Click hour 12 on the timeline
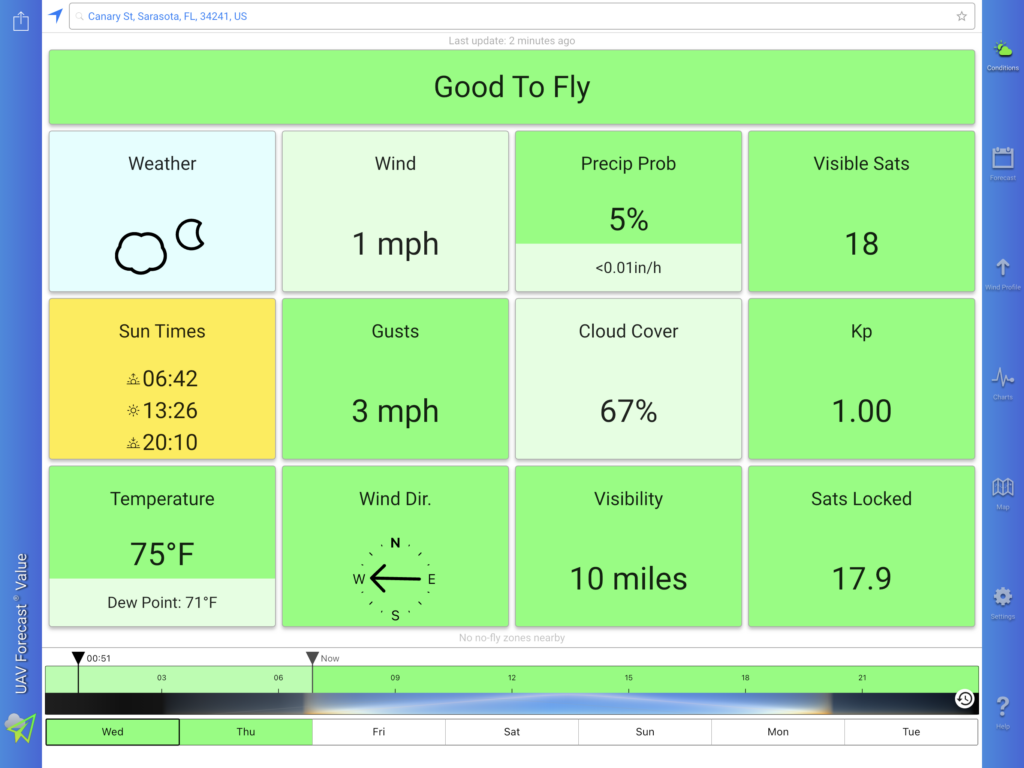Image resolution: width=1024 pixels, height=768 pixels. 512,678
